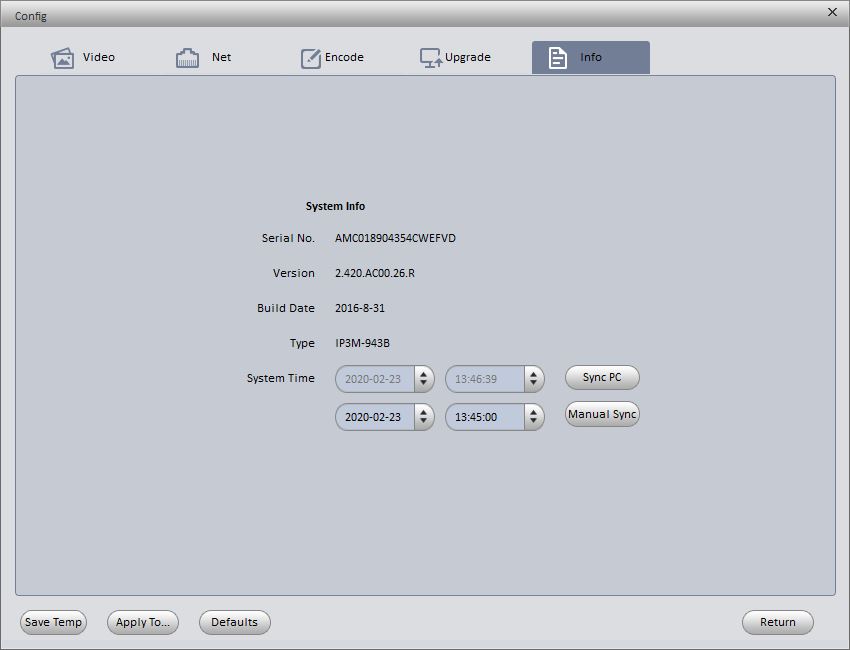Viewport: 850px width, 650px height.
Task: Click the Sync PC button
Action: pos(602,377)
